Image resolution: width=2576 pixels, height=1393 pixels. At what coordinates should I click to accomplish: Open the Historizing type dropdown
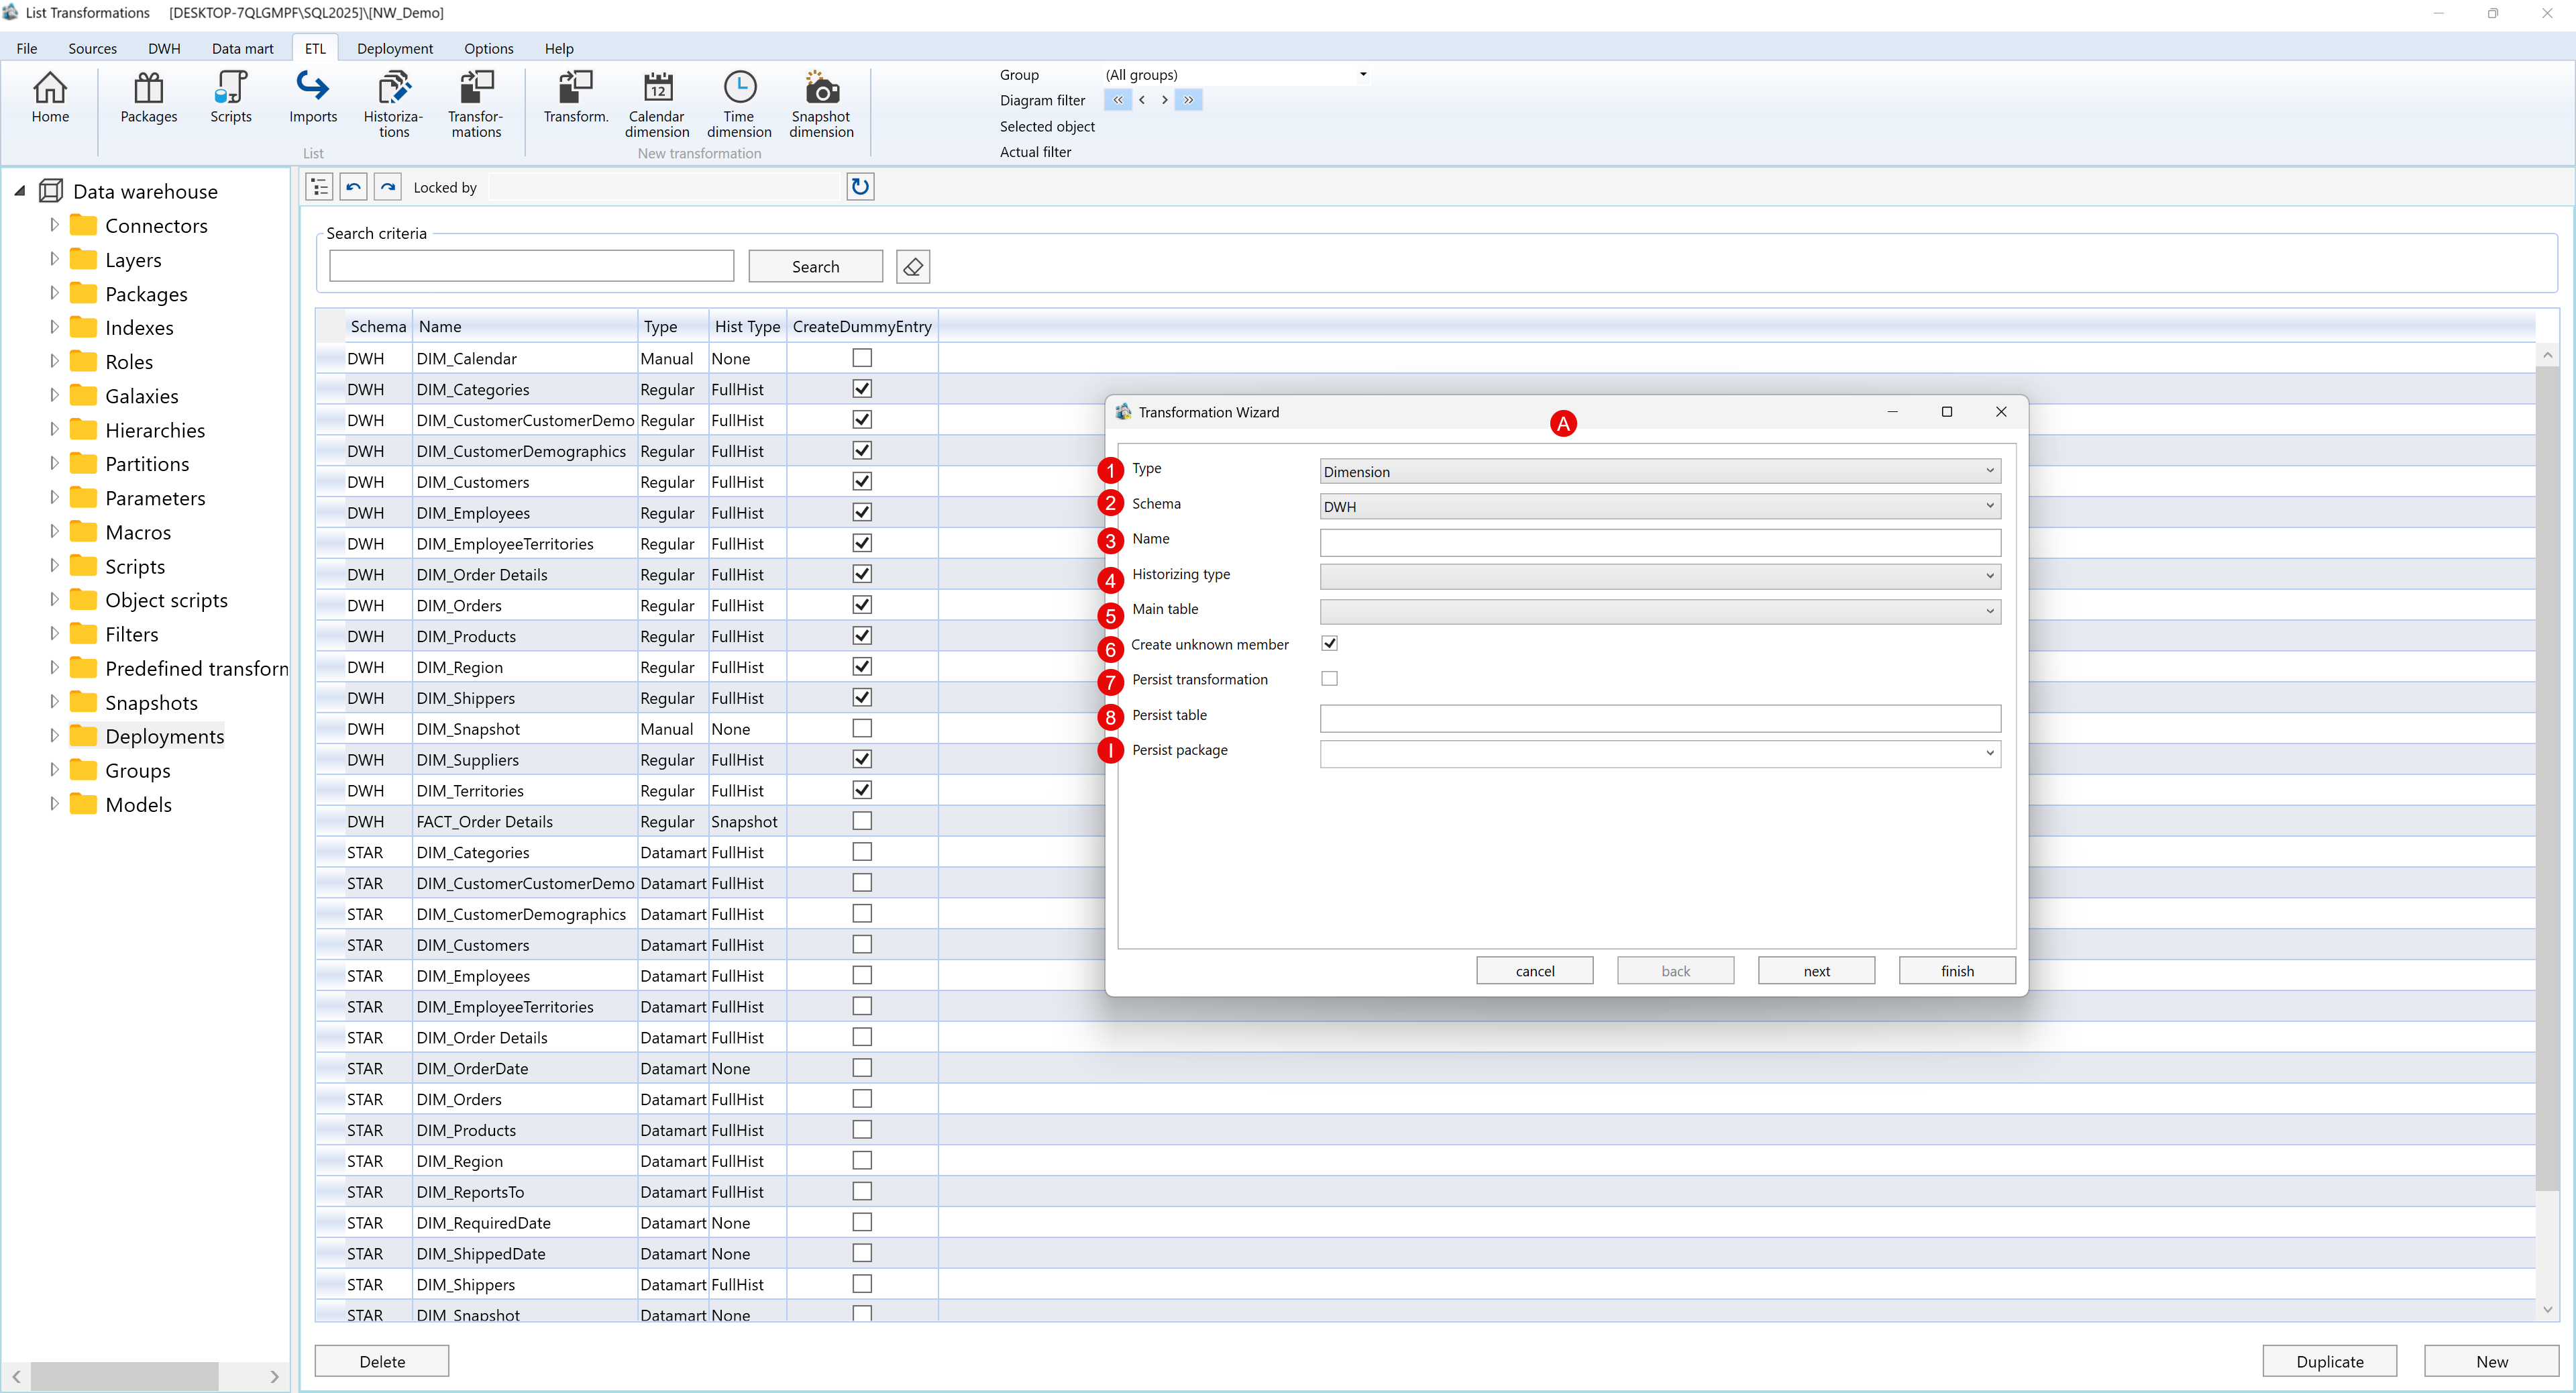point(1659,576)
